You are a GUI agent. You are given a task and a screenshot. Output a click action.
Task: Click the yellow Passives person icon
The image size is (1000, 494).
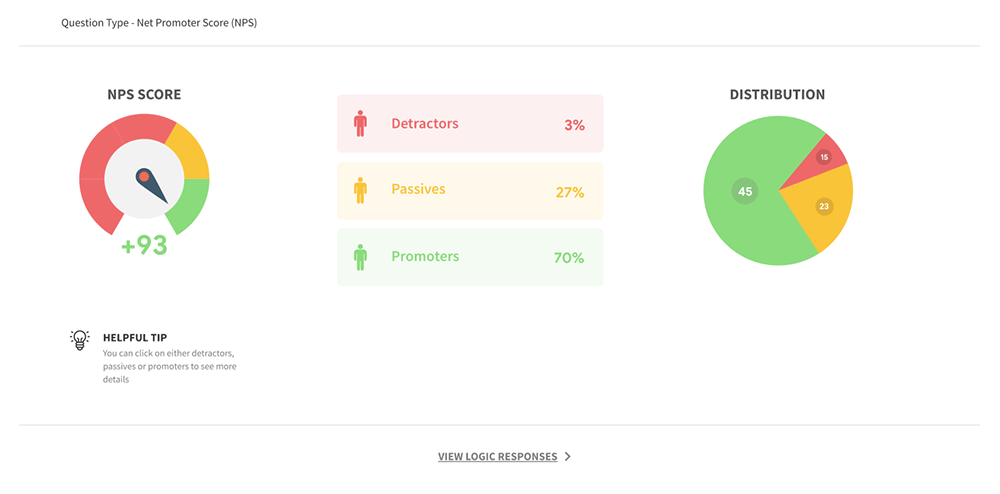[x=360, y=190]
